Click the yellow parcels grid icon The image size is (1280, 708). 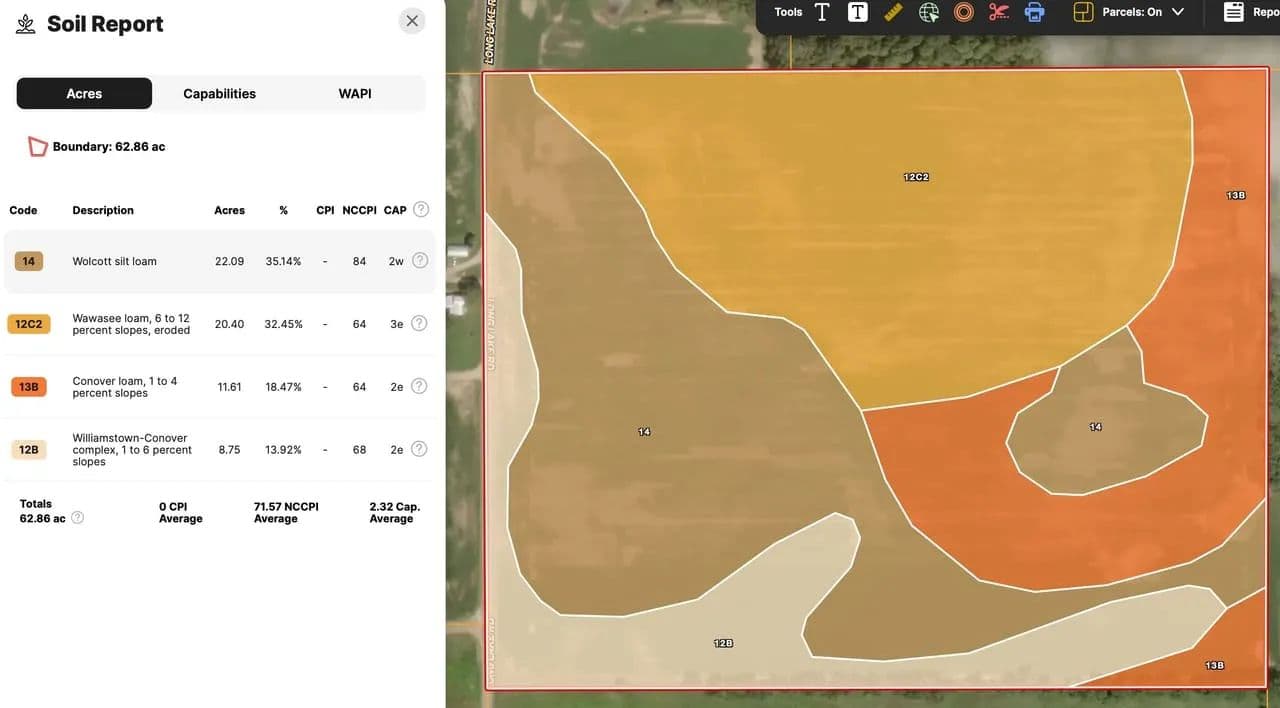pos(1083,12)
